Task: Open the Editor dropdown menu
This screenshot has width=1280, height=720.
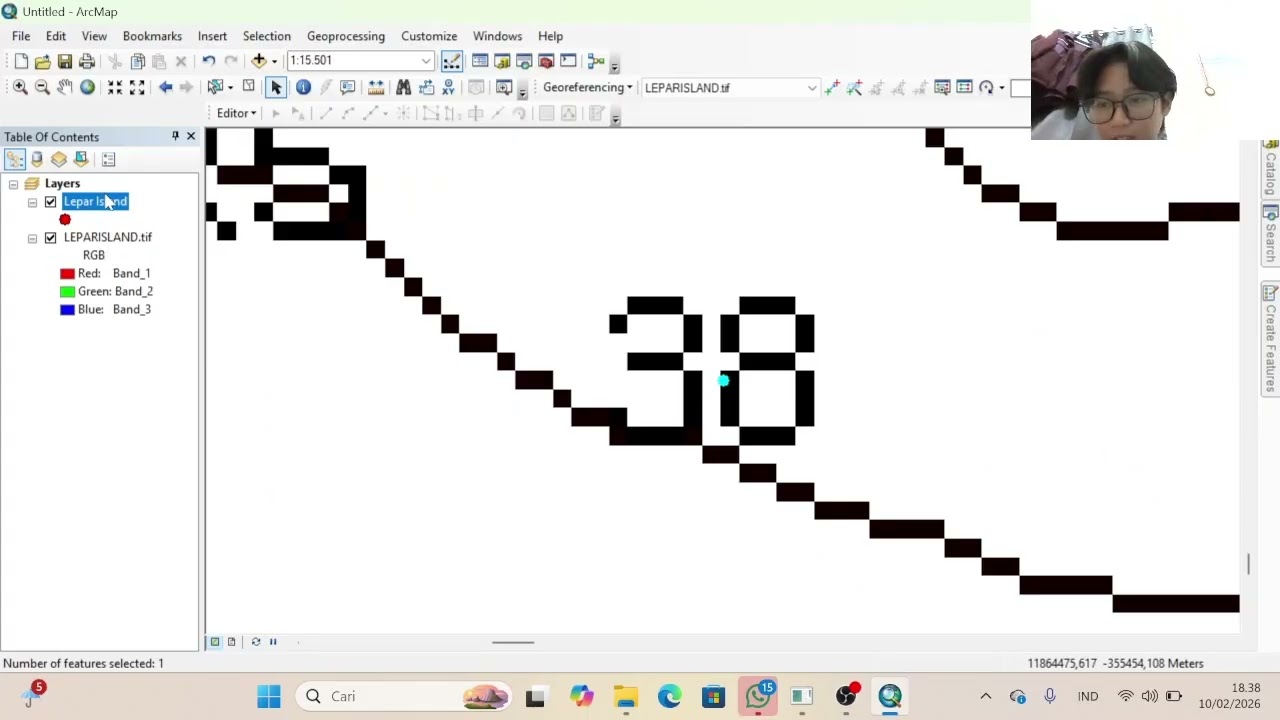Action: tap(237, 113)
